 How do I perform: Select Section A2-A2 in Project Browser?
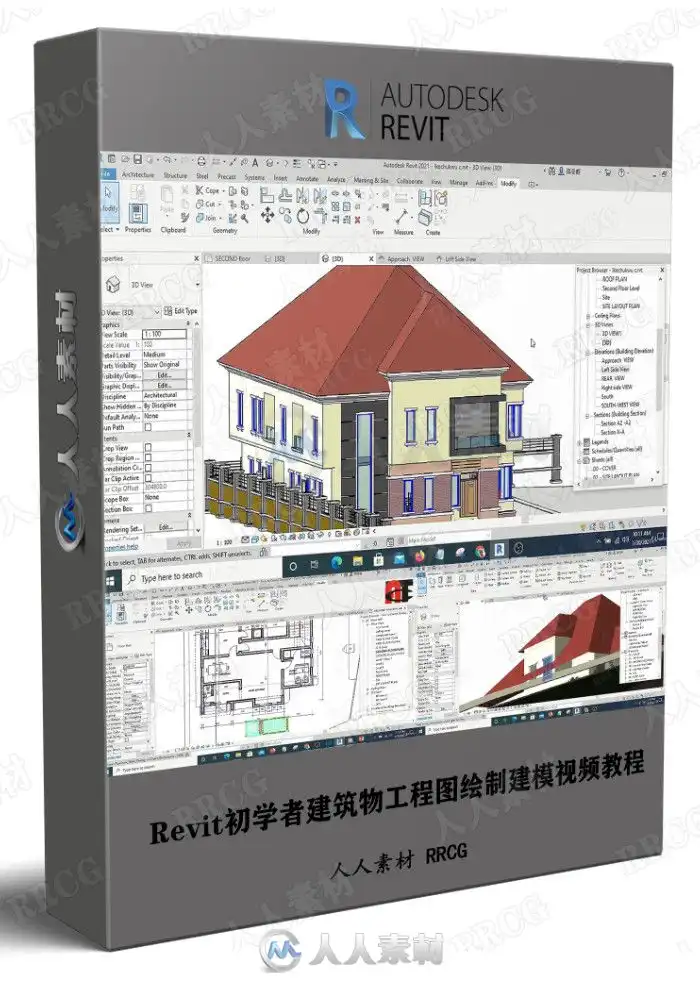click(x=615, y=423)
